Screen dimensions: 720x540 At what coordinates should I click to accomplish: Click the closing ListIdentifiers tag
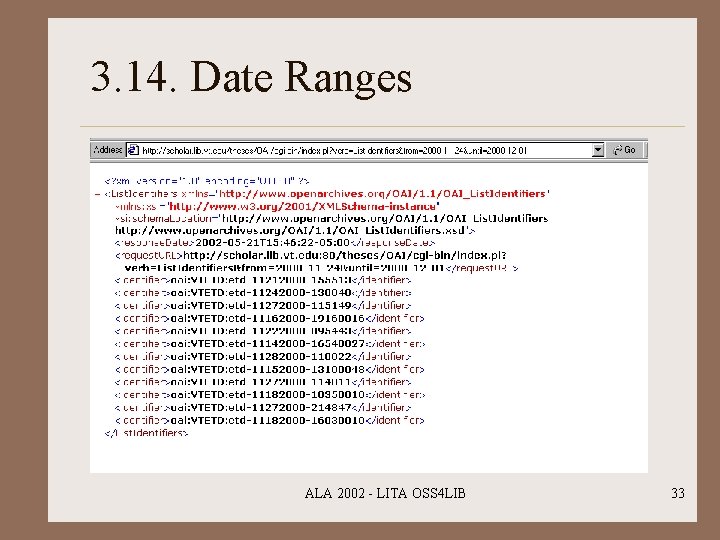(146, 433)
